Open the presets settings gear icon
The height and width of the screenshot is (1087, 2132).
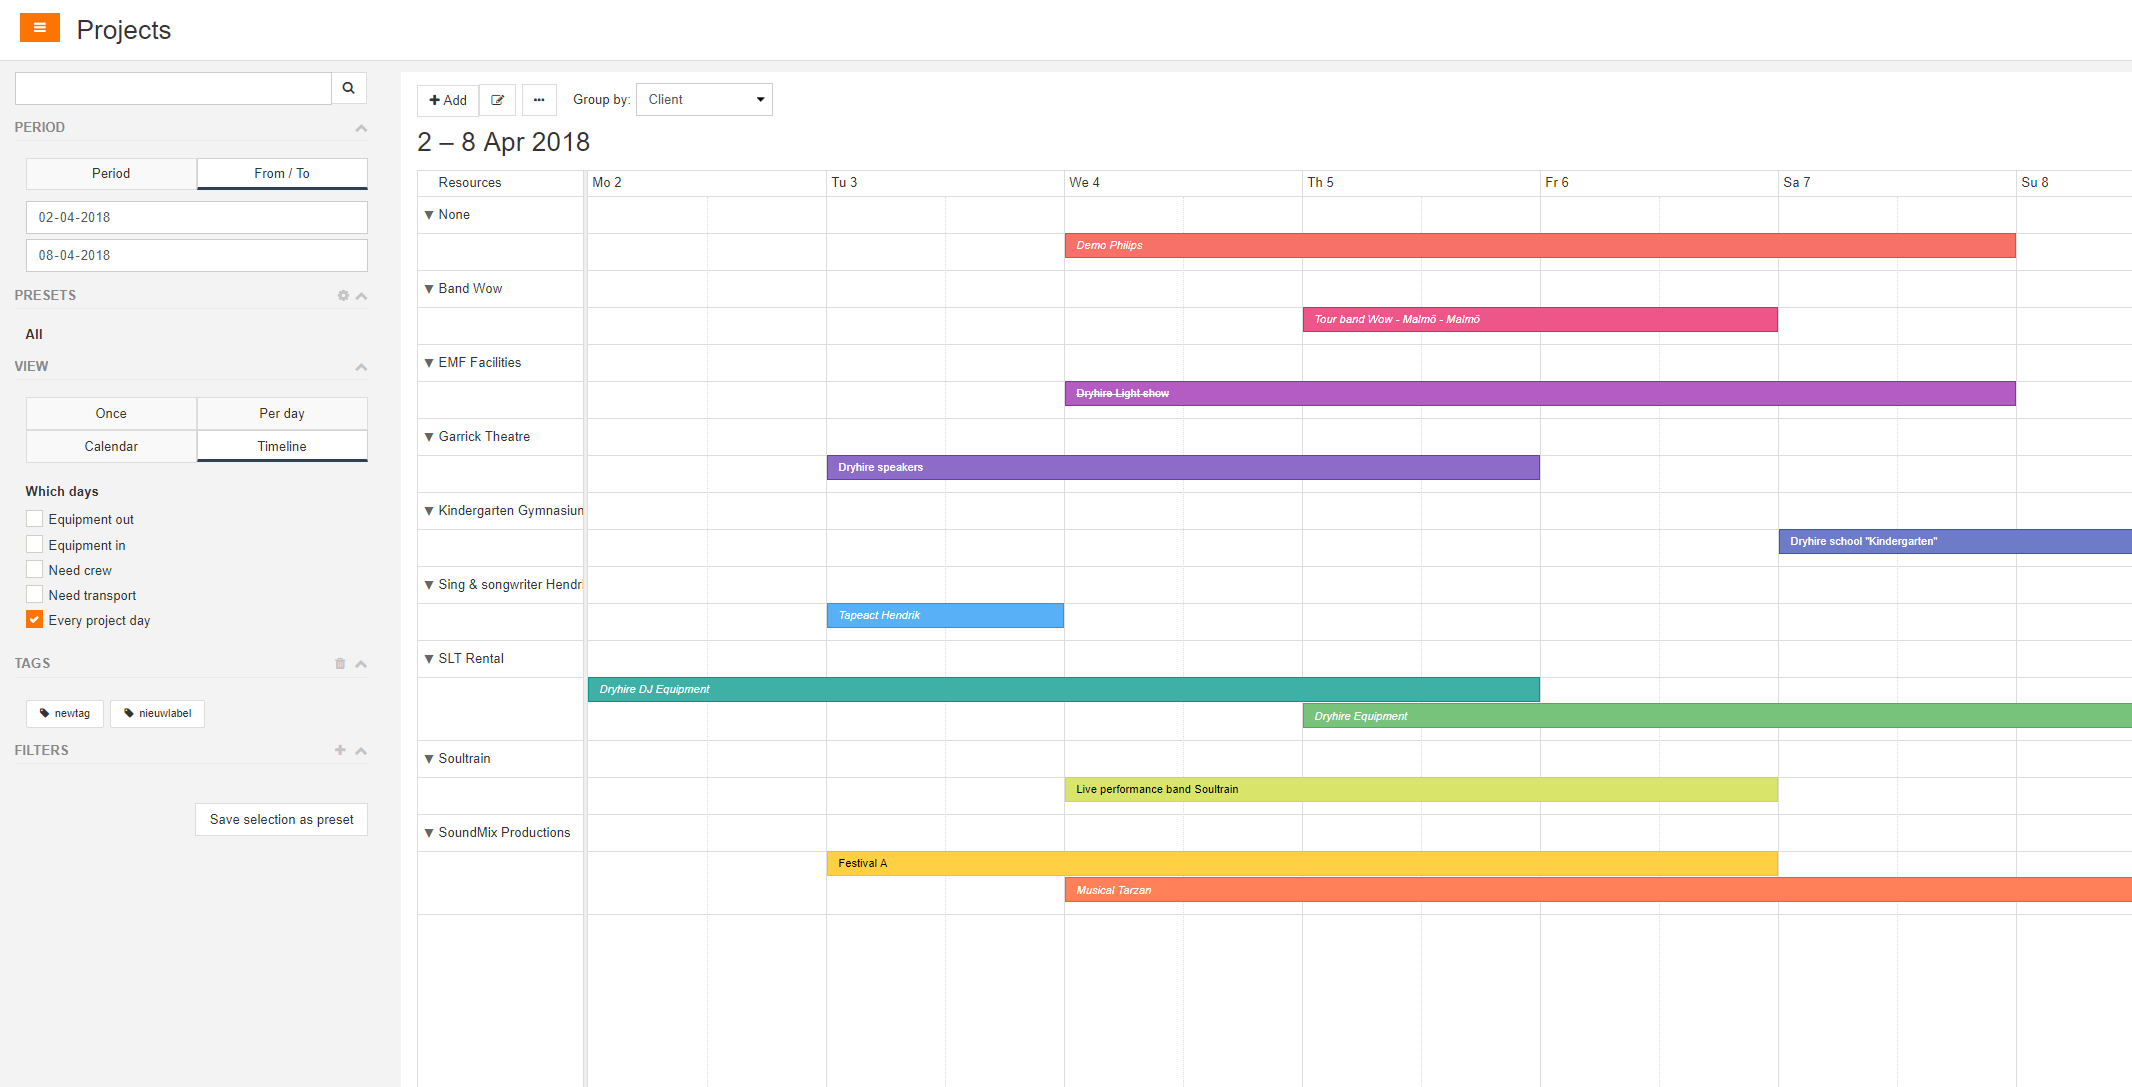coord(342,295)
